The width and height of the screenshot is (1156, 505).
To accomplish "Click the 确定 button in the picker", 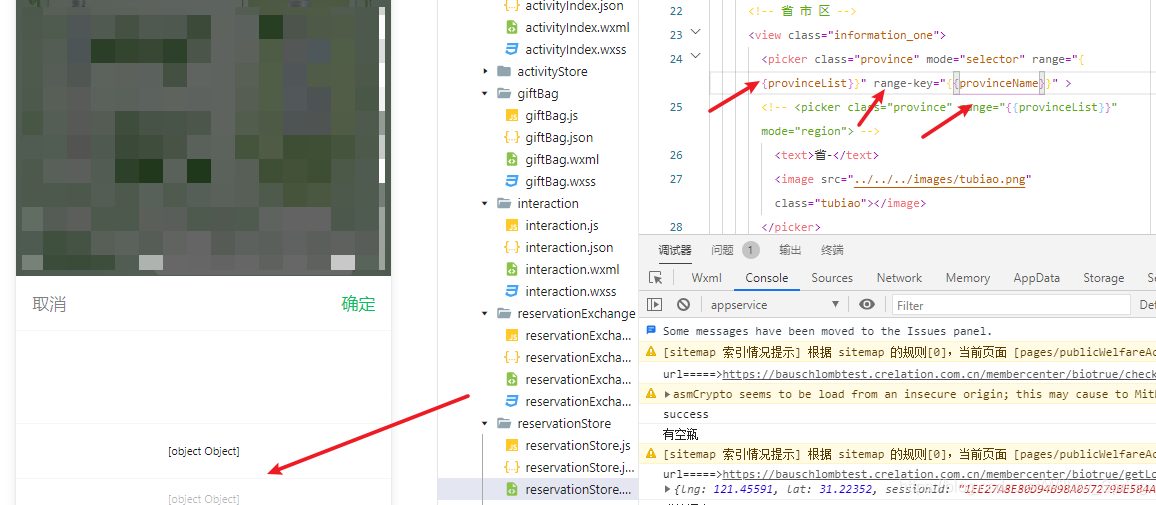I will pos(358,304).
